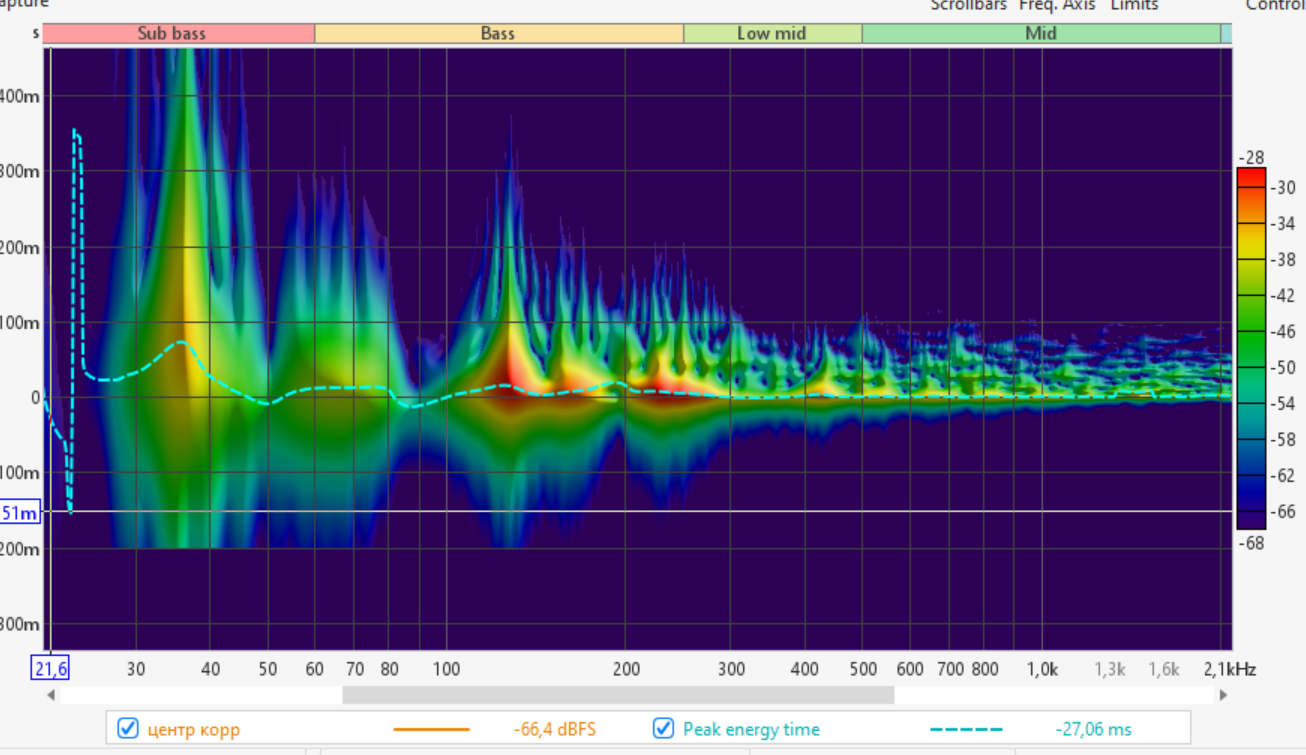Open the Scrollbars option at the top
The width and height of the screenshot is (1306, 755).
click(x=969, y=5)
